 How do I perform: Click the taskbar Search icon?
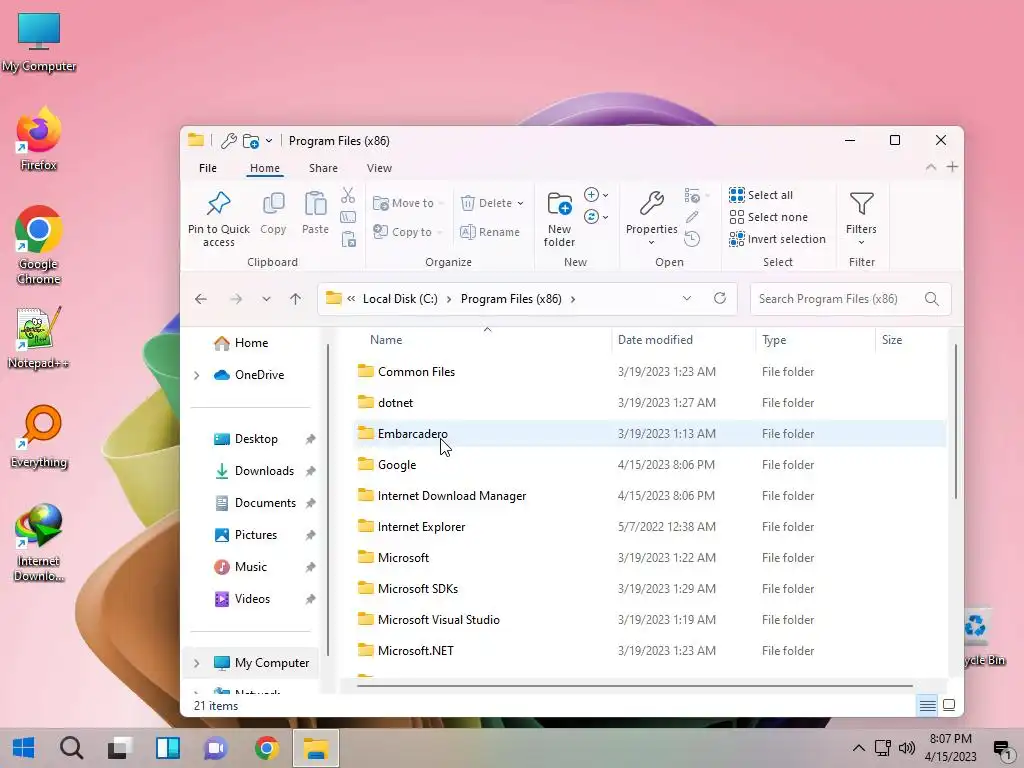click(71, 748)
